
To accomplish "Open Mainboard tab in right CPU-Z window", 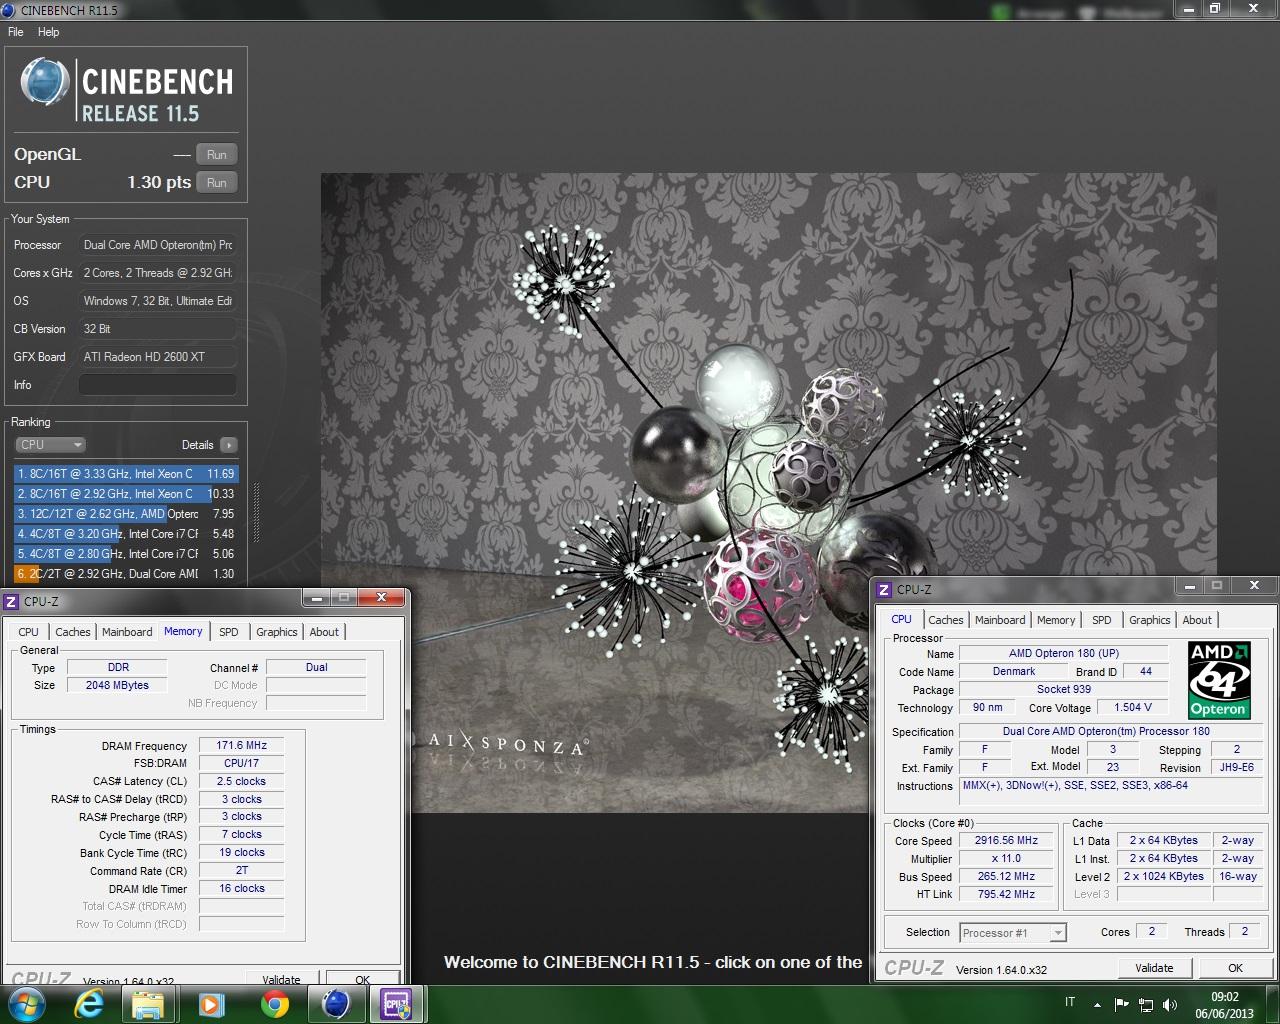I will 1000,620.
